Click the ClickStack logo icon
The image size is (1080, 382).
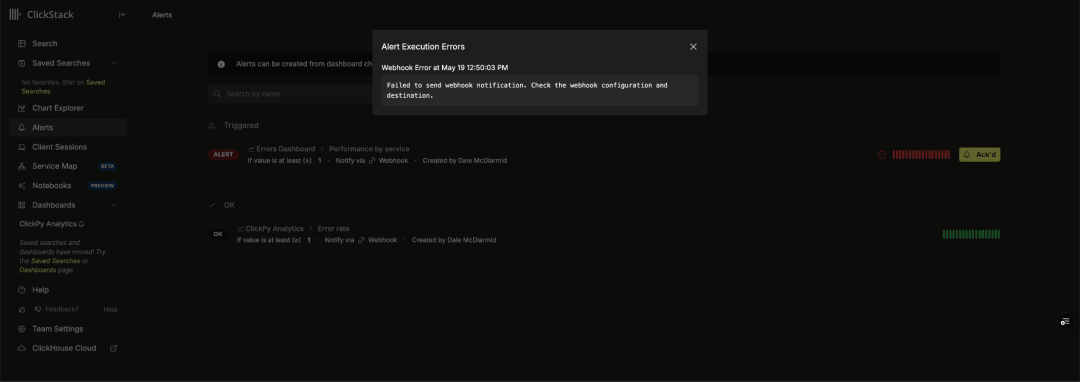click(x=15, y=14)
